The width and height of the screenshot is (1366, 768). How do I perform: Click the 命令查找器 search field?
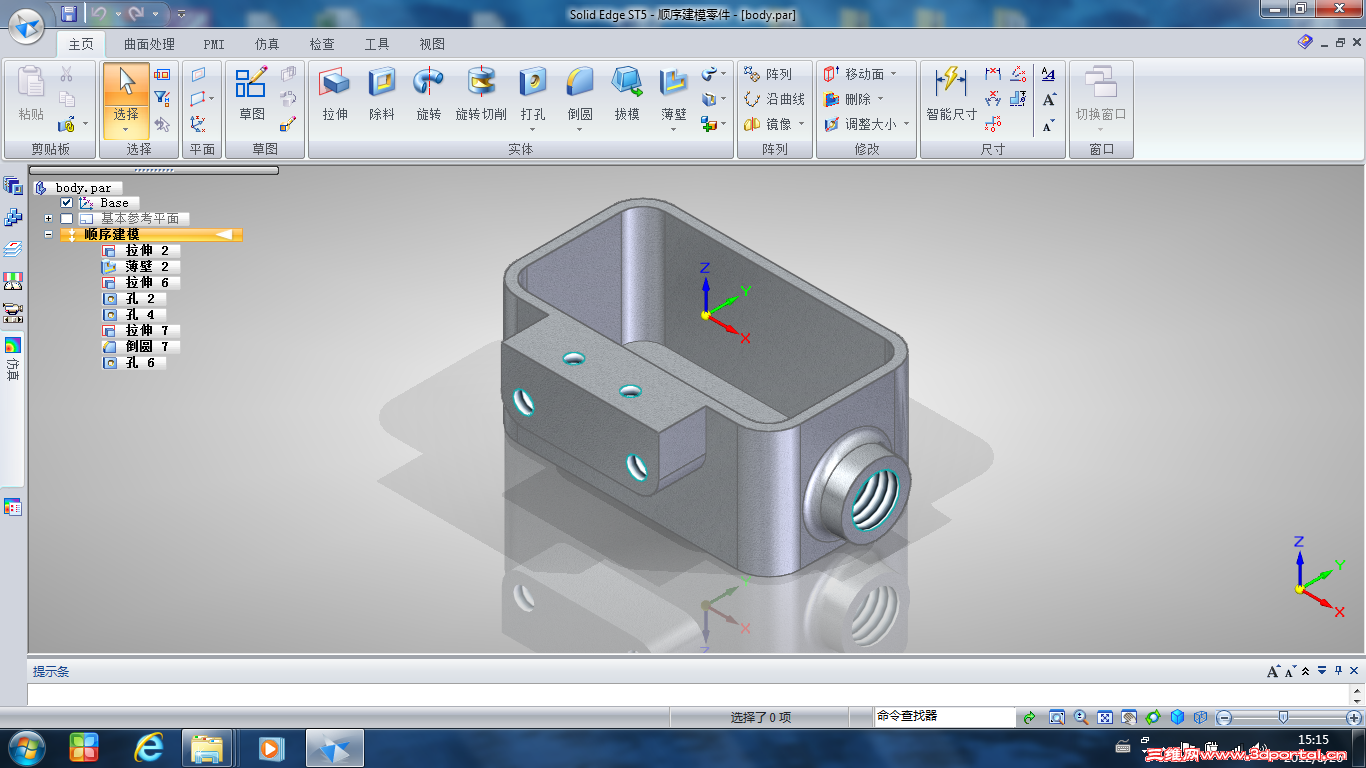[x=944, y=716]
